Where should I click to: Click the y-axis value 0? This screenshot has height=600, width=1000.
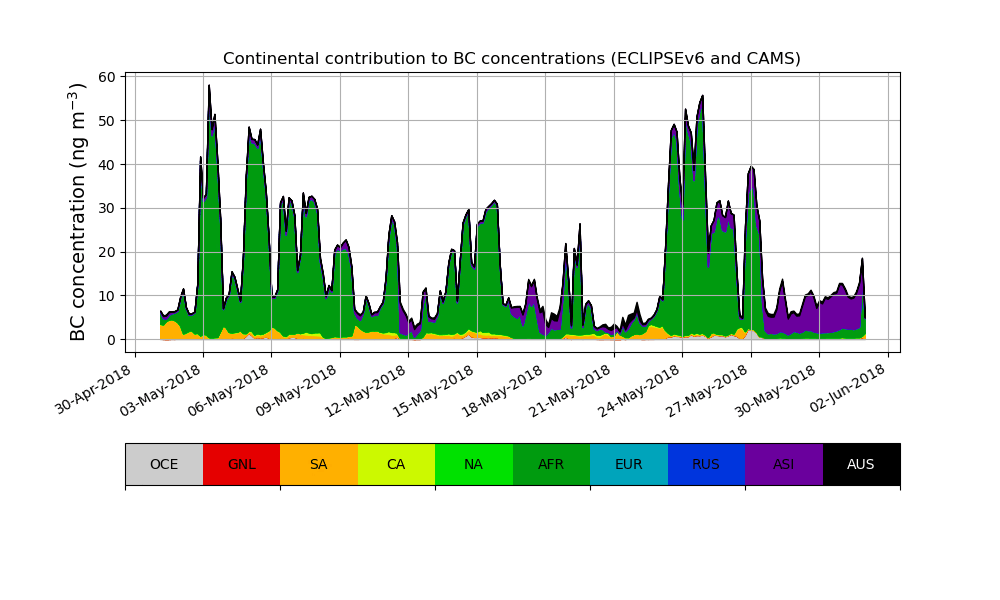coord(112,340)
